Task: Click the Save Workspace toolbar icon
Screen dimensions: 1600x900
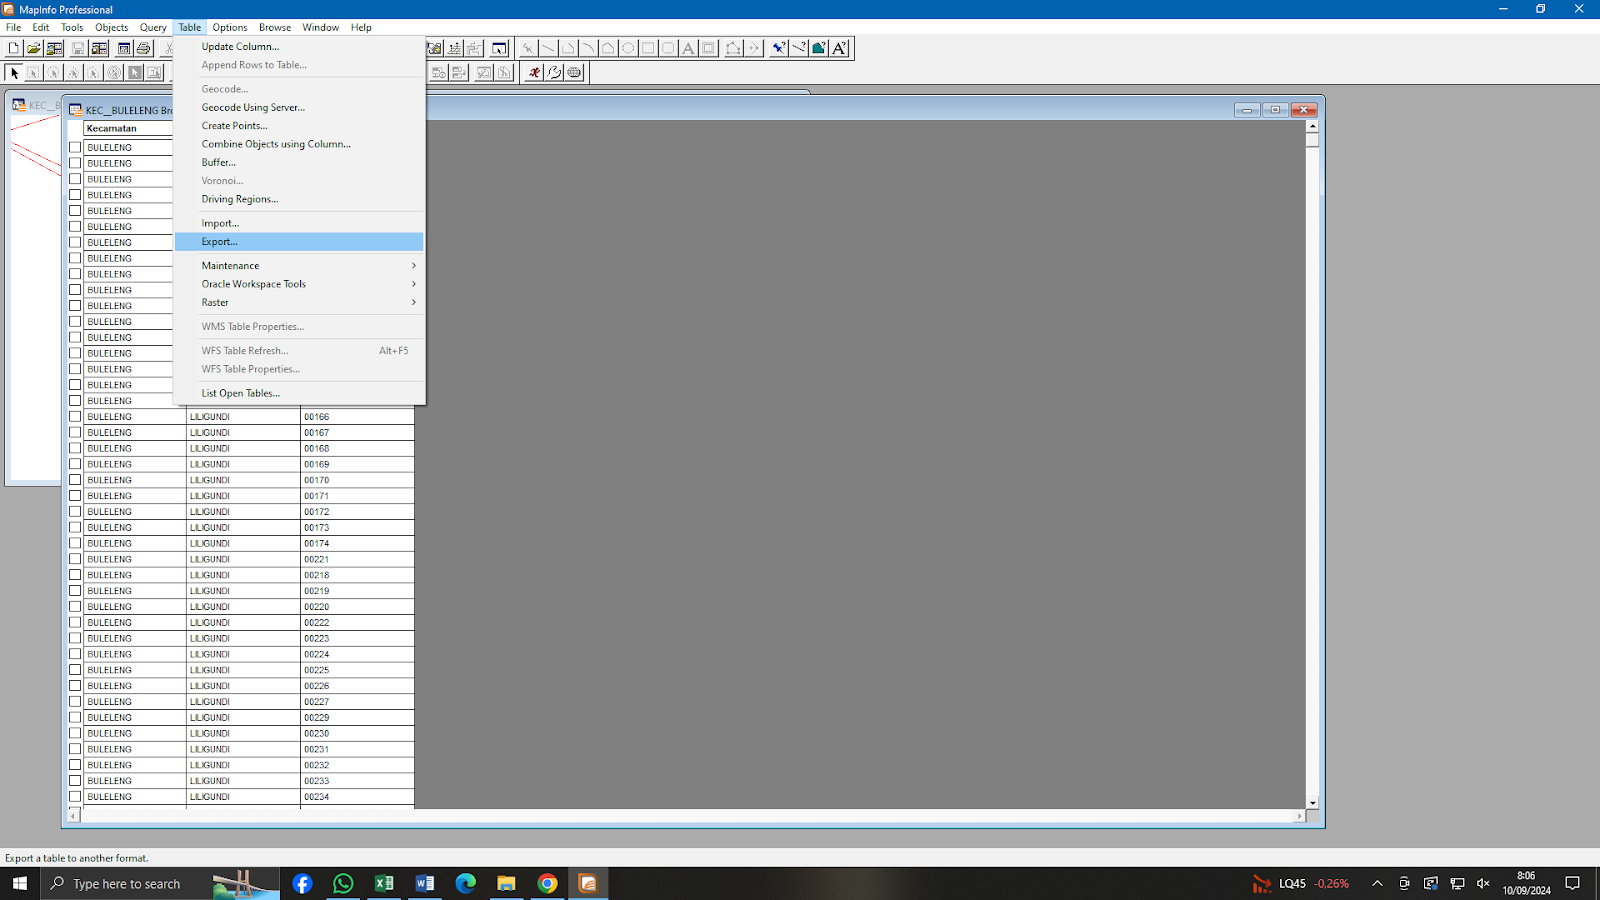Action: point(100,48)
